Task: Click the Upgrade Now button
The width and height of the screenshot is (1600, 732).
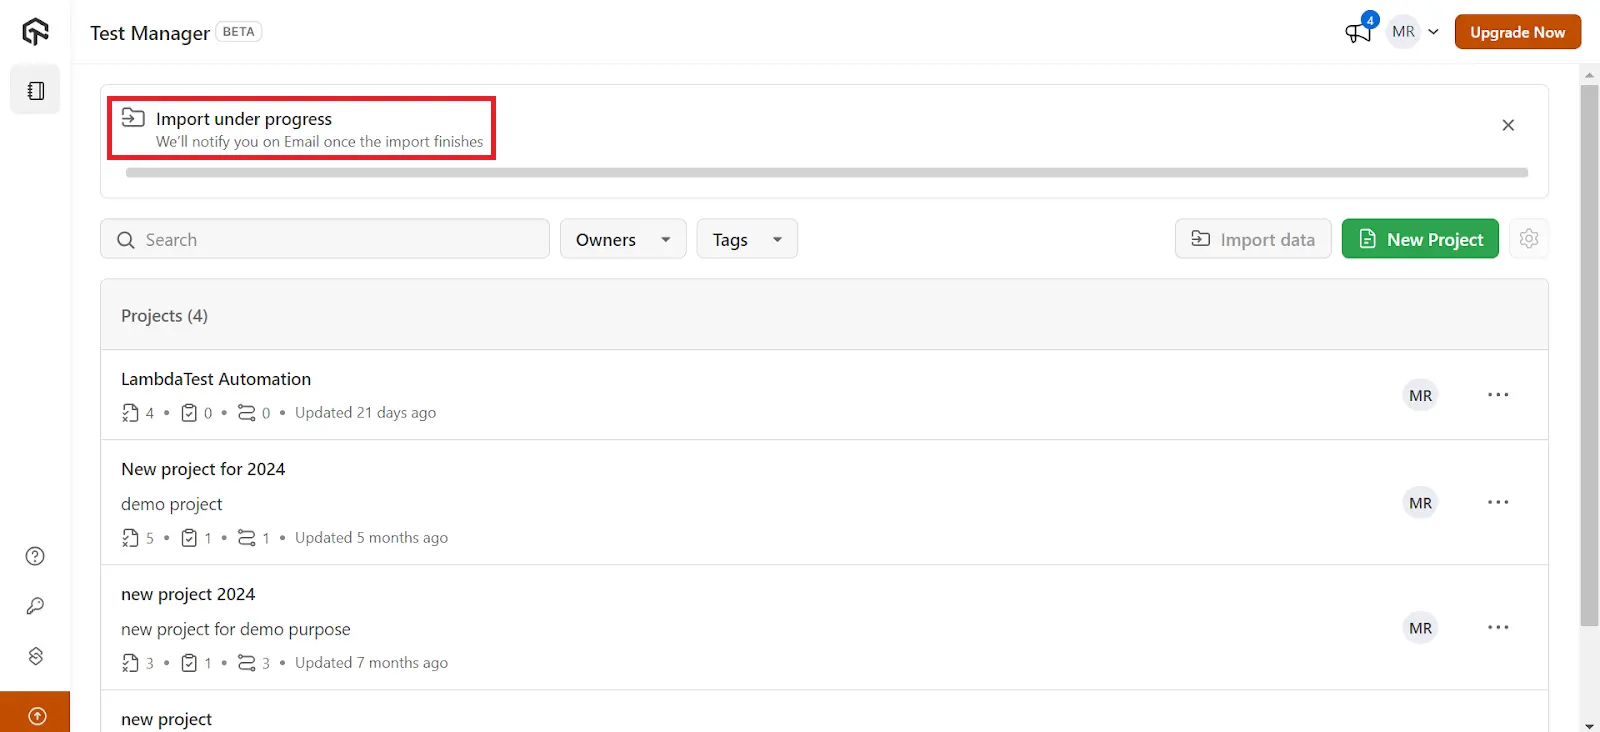Action: (1517, 32)
